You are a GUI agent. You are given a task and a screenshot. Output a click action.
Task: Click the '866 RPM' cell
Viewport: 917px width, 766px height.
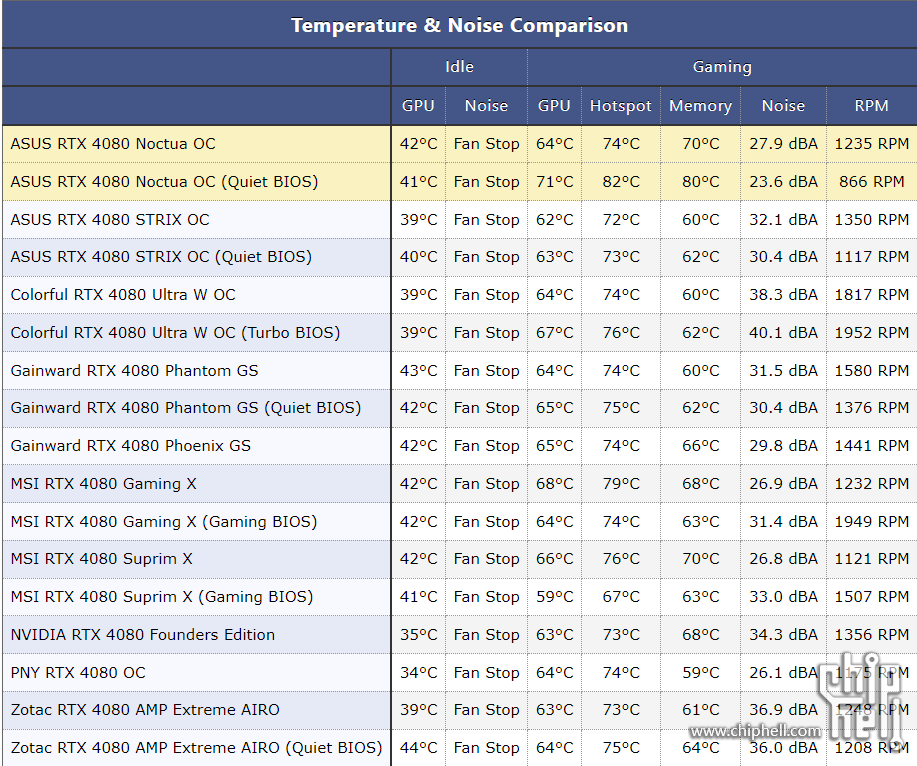pyautogui.click(x=871, y=182)
